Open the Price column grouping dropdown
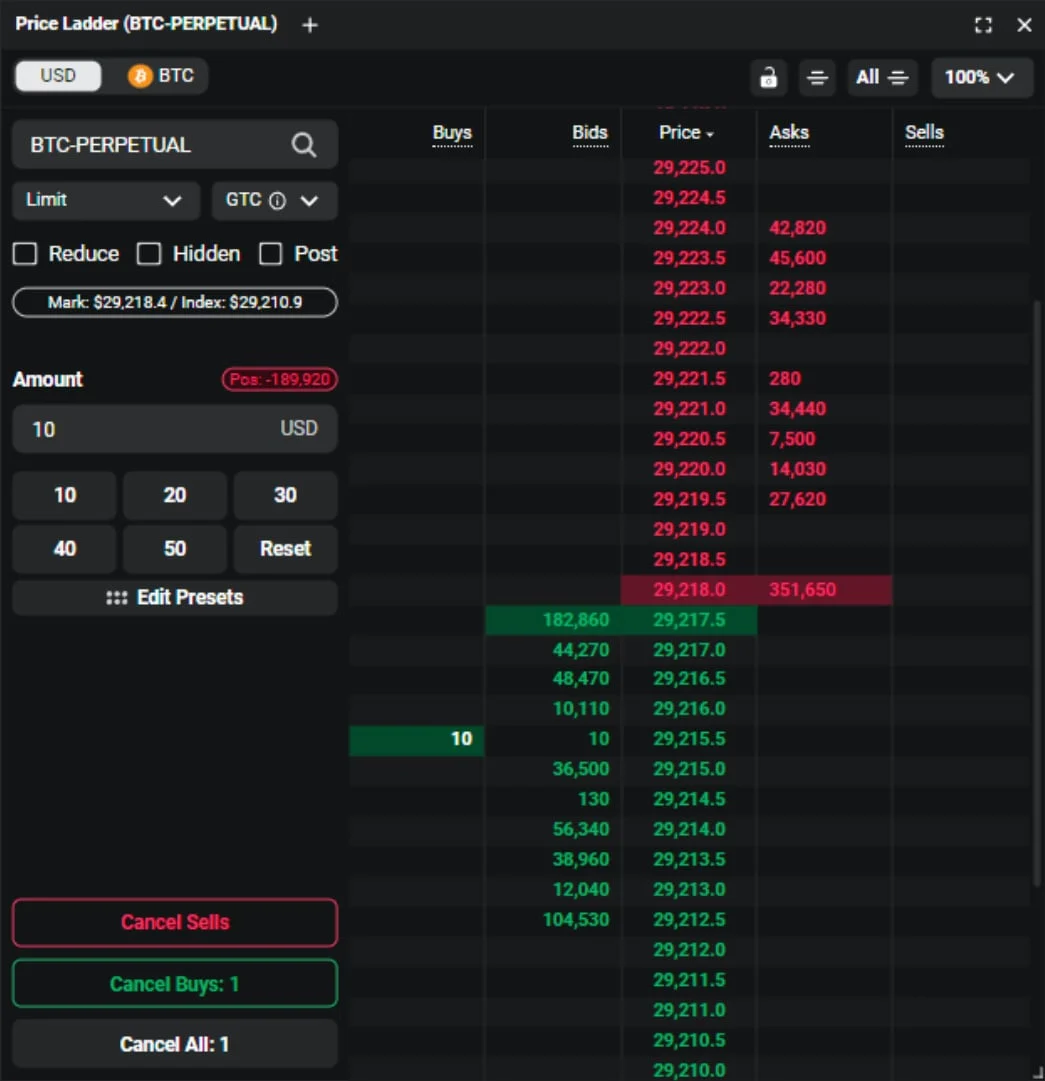The width and height of the screenshot is (1045, 1081). (686, 132)
